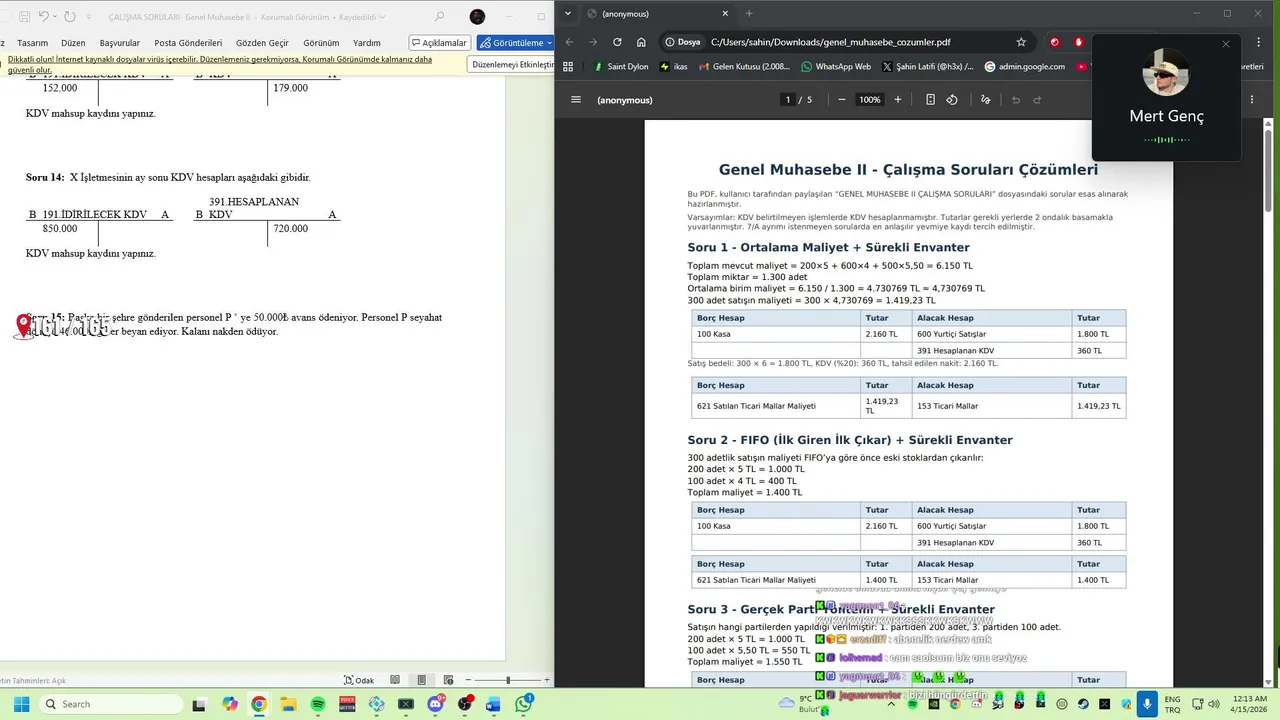Close the Mert Genç call popup
1280x720 pixels.
(x=1226, y=44)
